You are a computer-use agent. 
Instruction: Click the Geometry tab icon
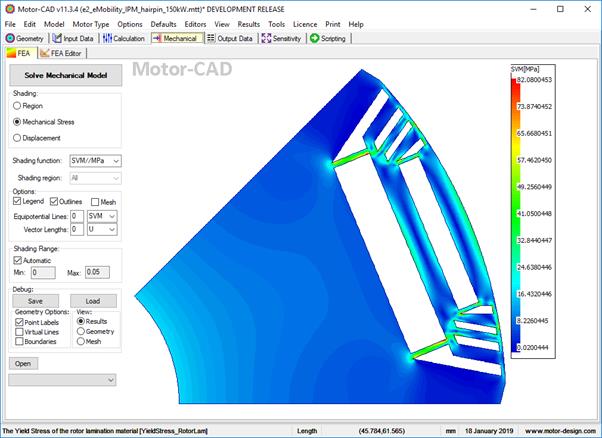10,38
